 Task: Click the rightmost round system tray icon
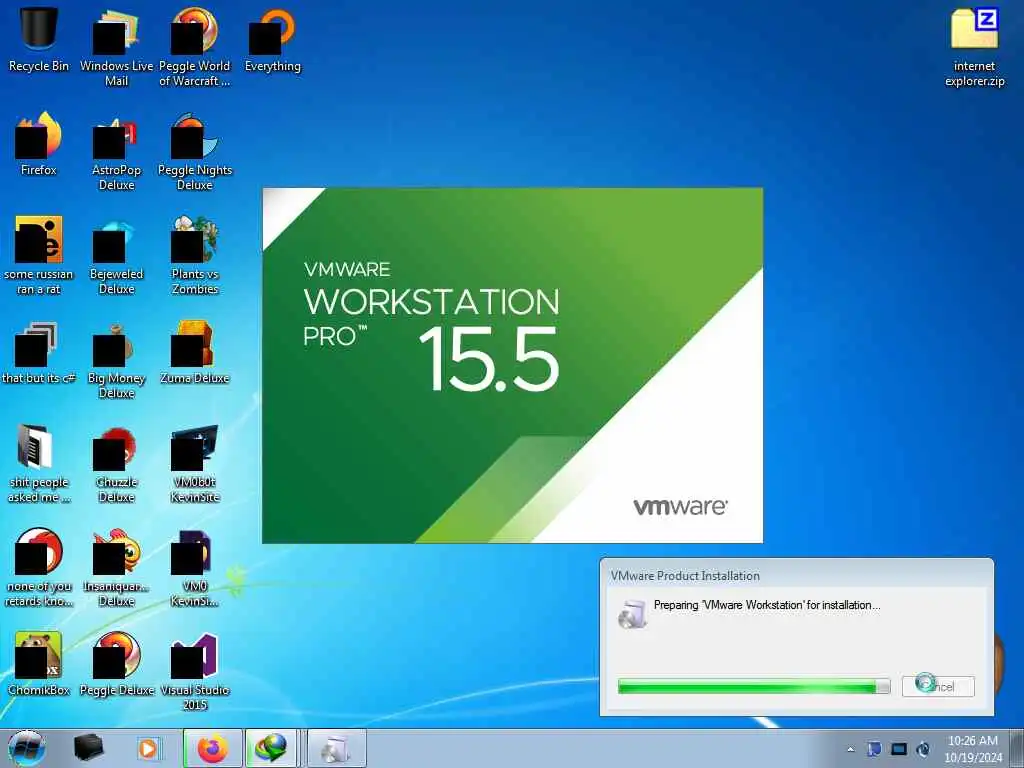[923, 749]
